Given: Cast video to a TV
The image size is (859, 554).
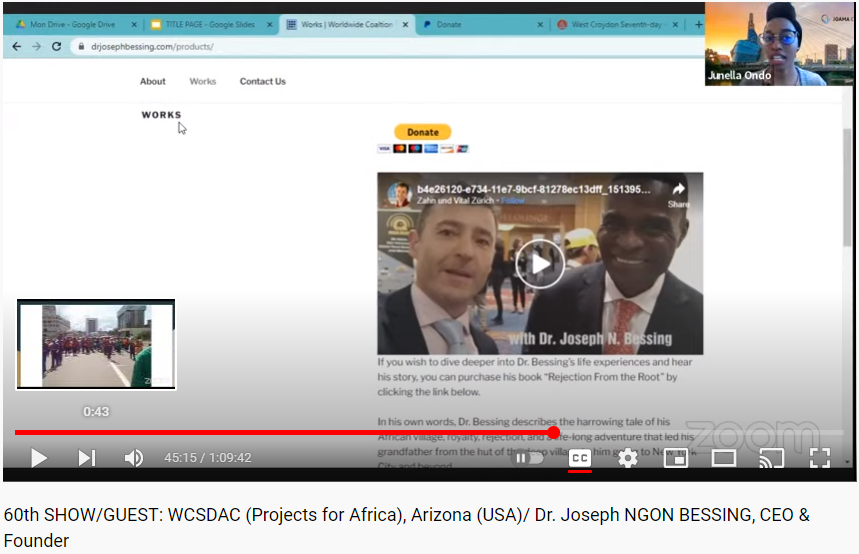Looking at the screenshot, I should tap(771, 458).
